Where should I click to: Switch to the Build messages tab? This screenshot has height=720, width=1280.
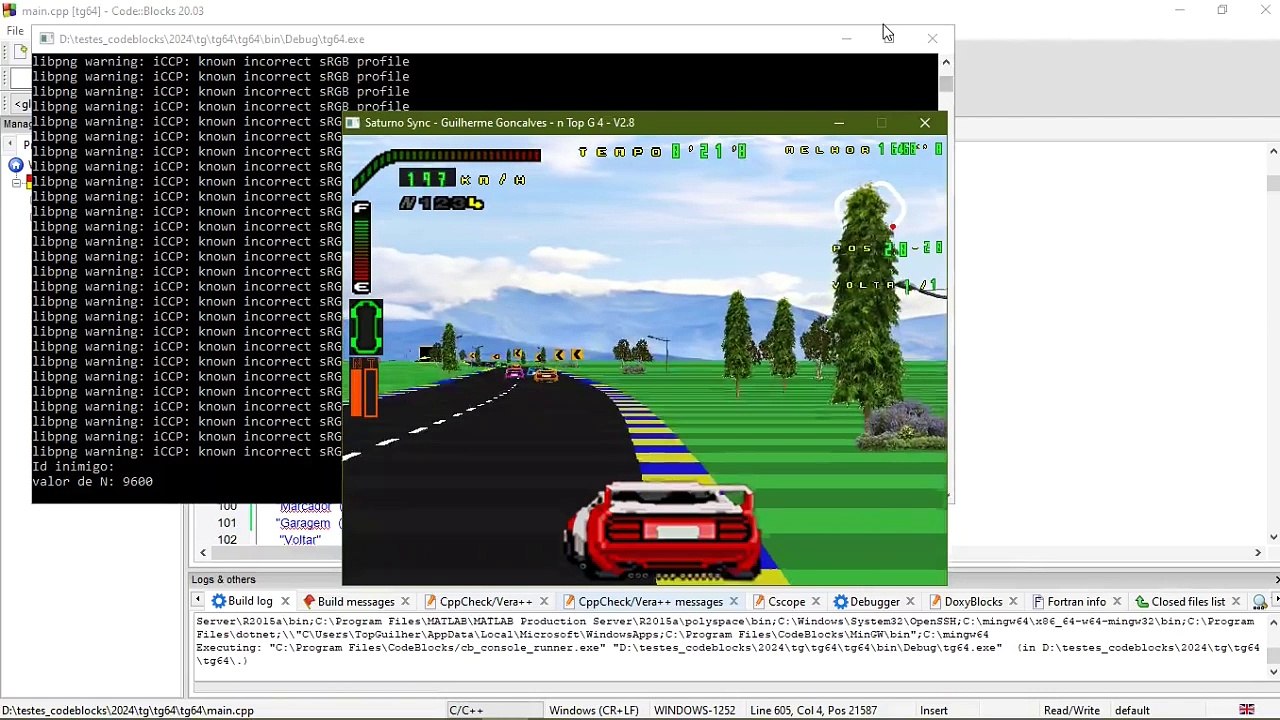click(x=356, y=601)
